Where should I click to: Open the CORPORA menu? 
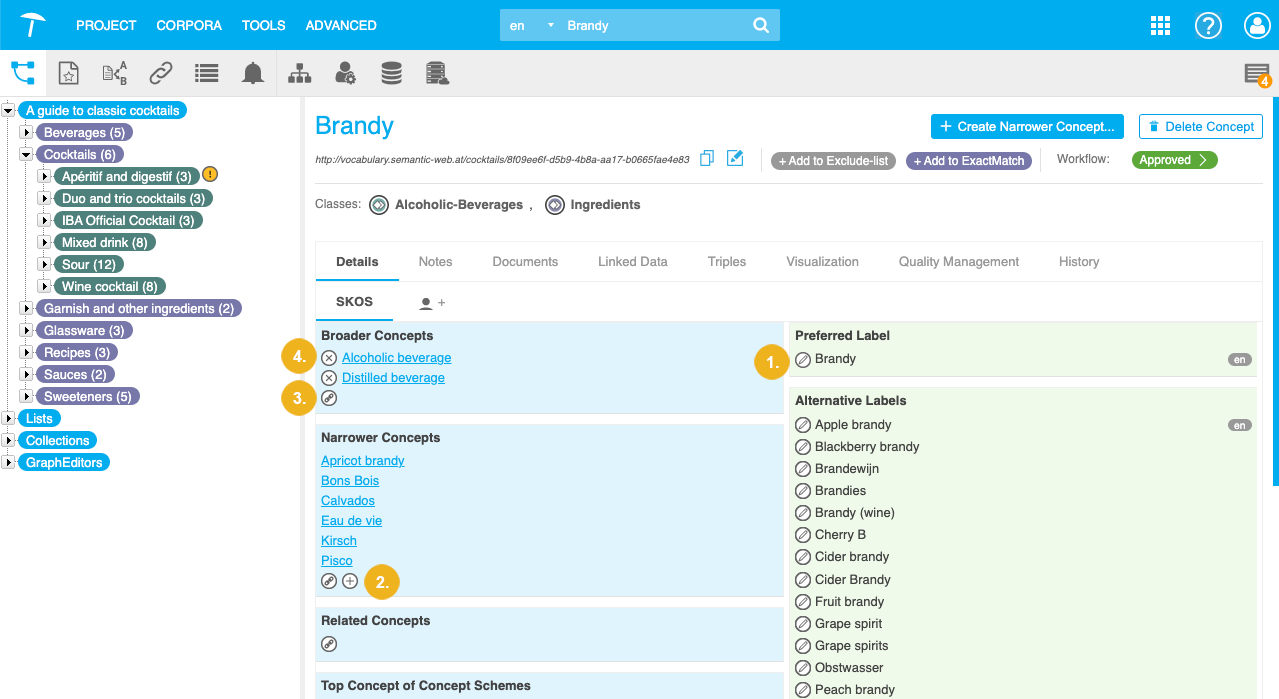coord(189,25)
